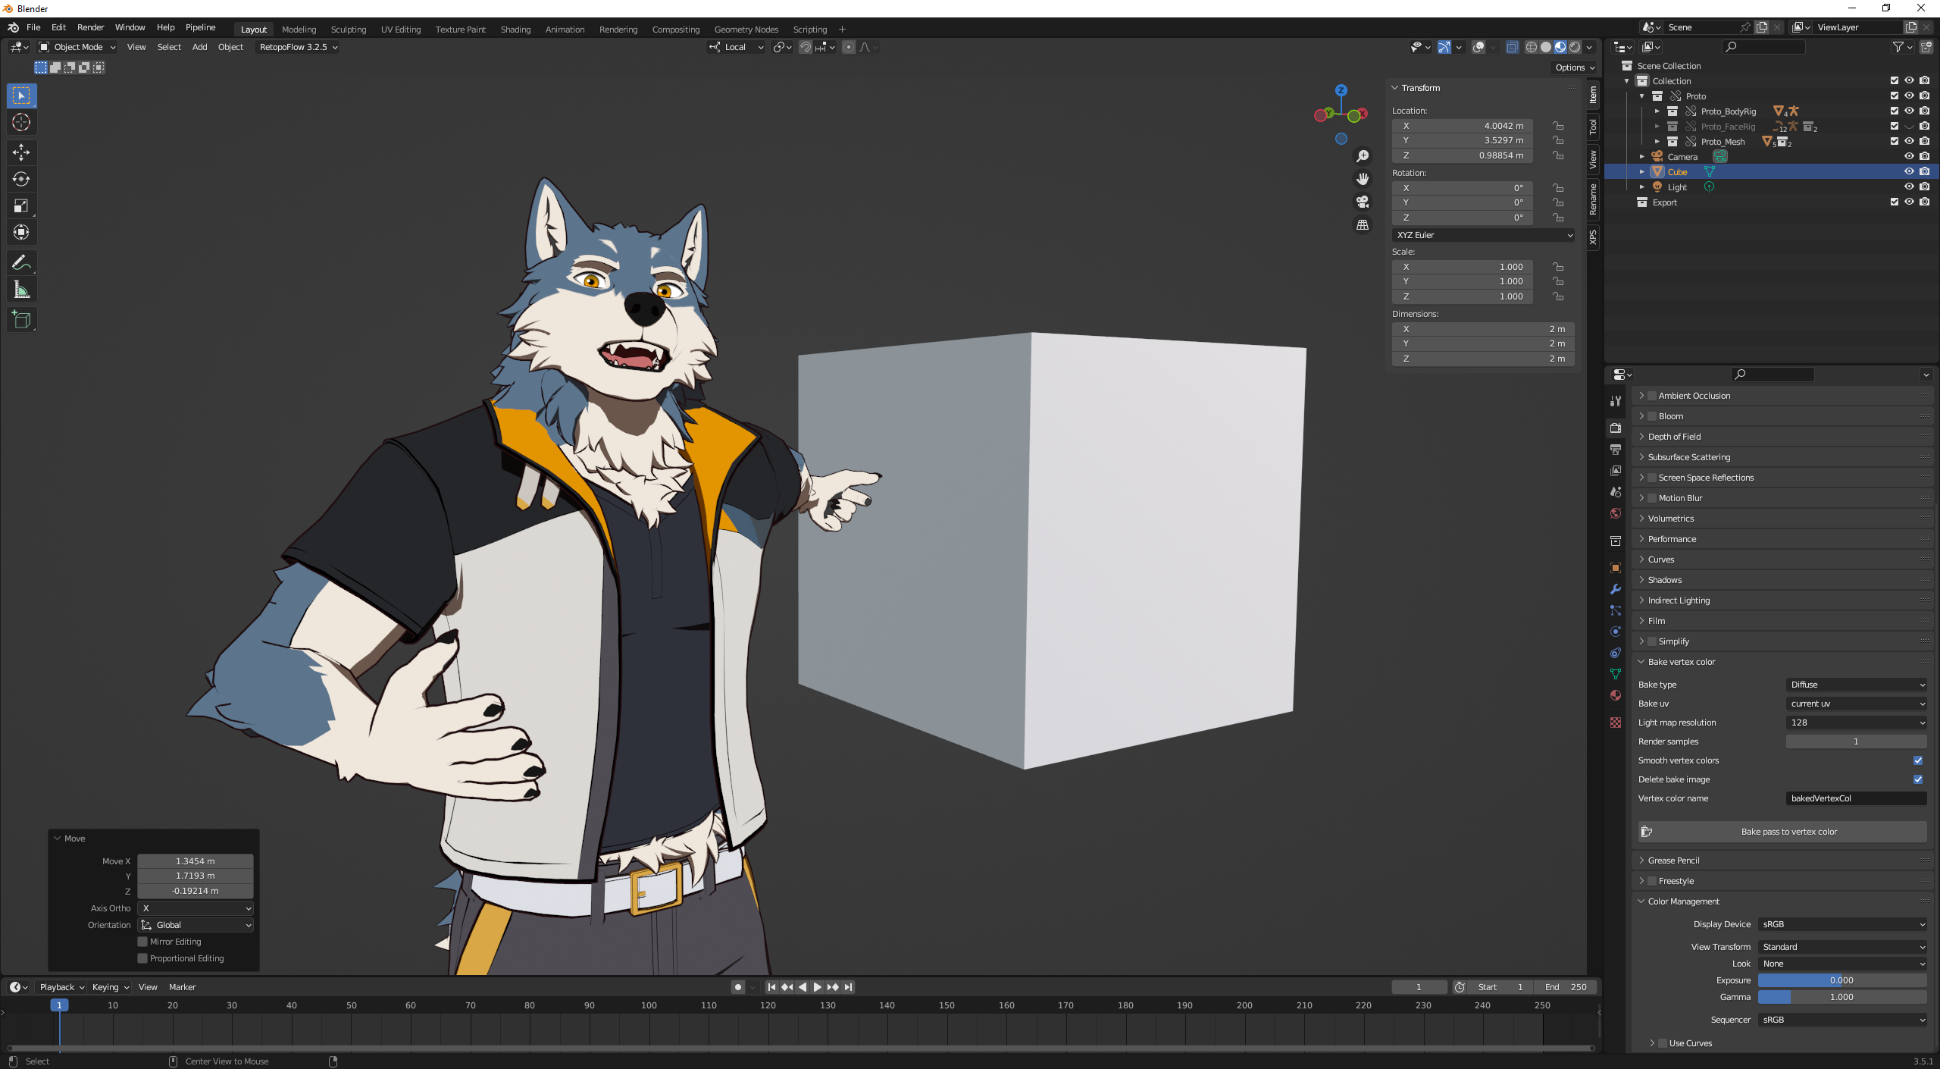Pick the Annotate tool

click(x=21, y=262)
